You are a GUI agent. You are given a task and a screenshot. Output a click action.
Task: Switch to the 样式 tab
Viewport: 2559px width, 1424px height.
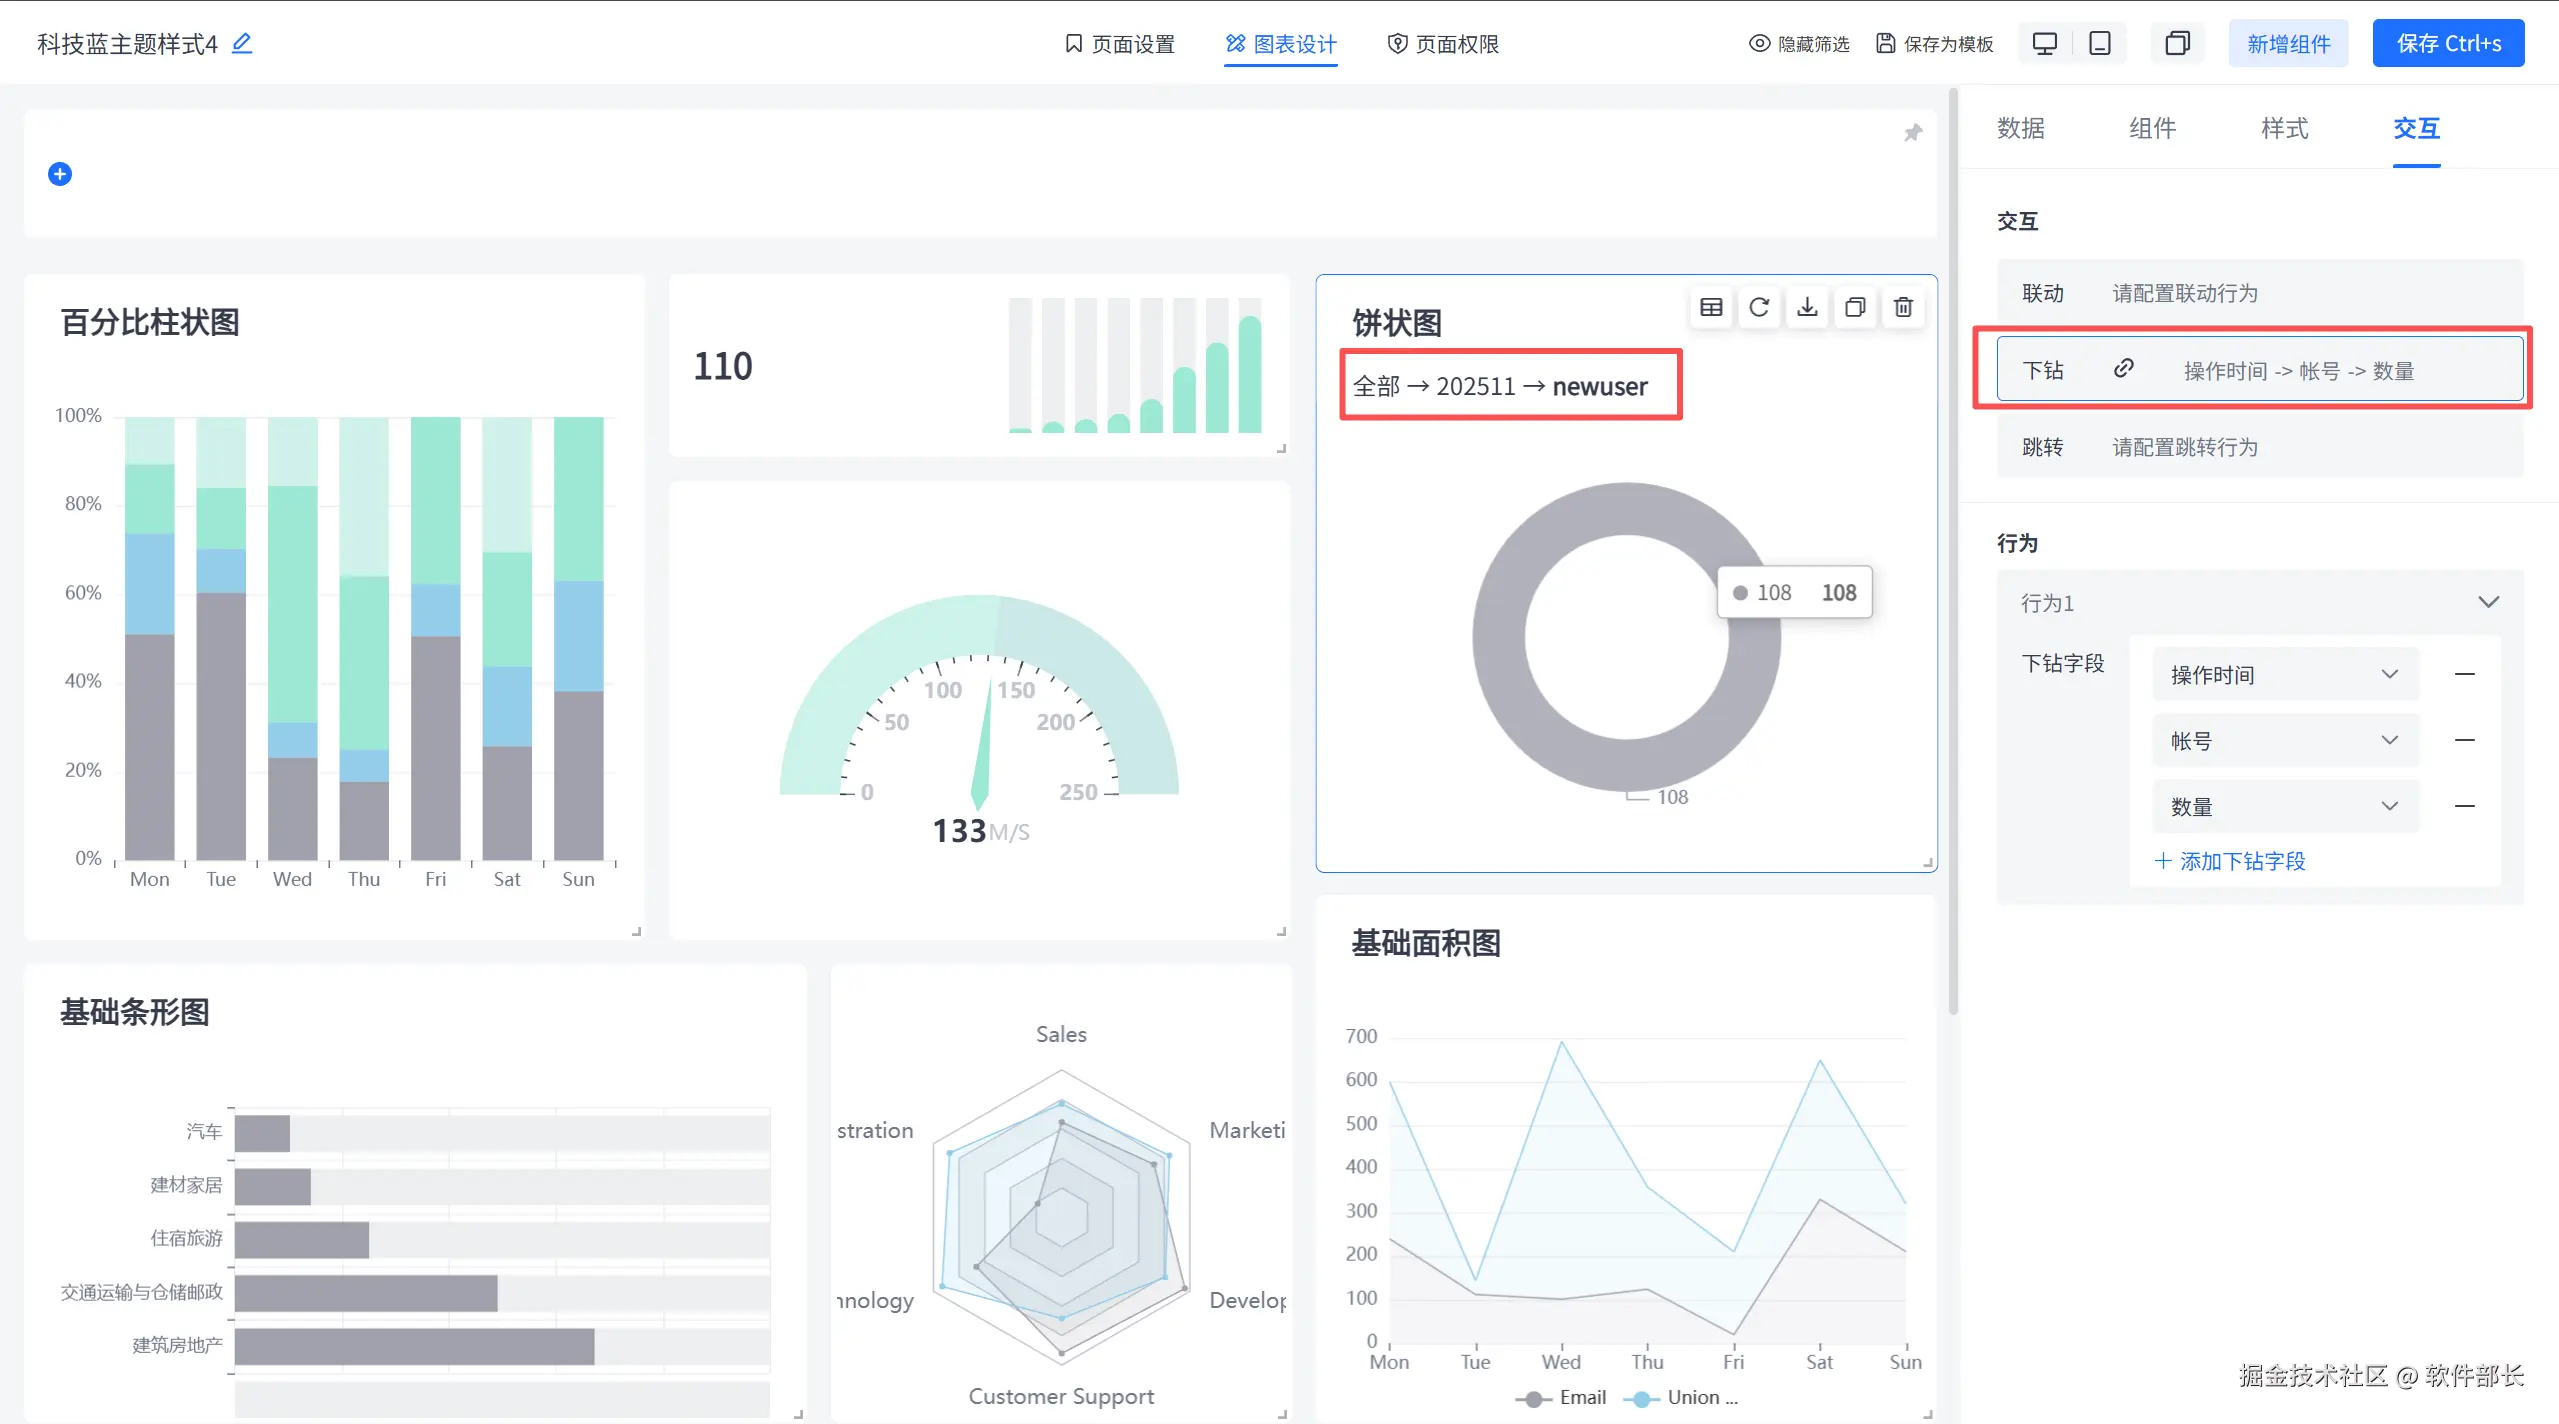(2284, 128)
